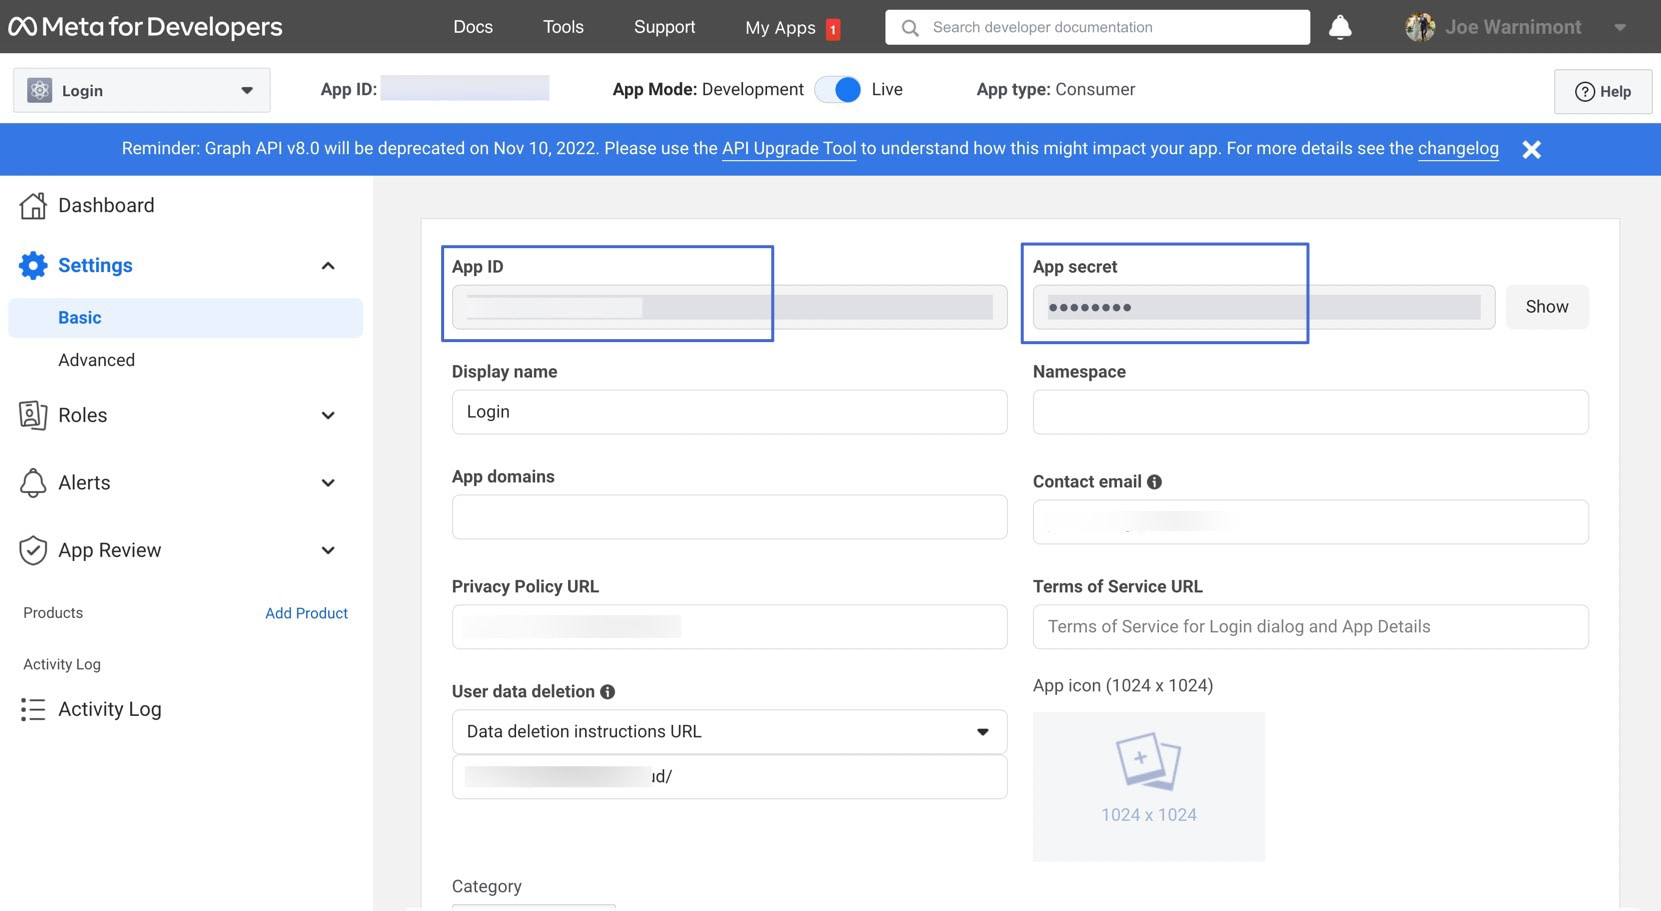Click the User data deletion info icon

pos(608,691)
